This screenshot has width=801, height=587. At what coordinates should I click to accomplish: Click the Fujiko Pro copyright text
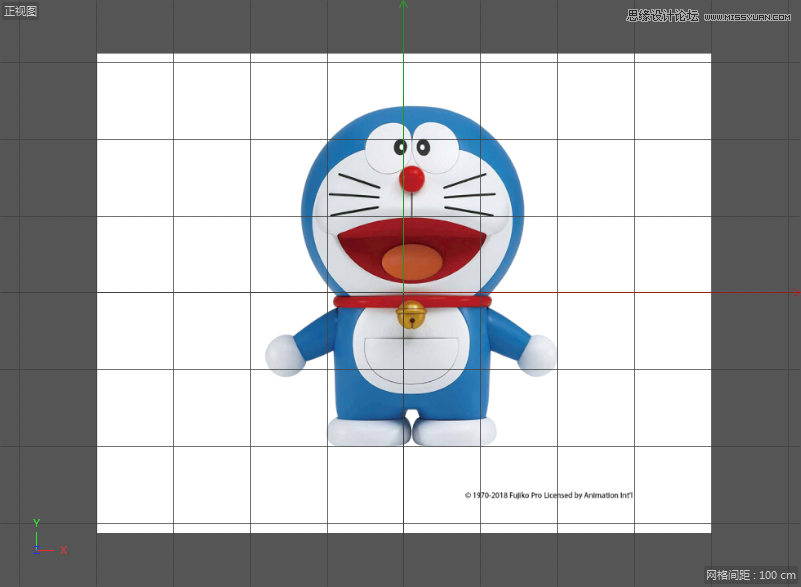[549, 494]
